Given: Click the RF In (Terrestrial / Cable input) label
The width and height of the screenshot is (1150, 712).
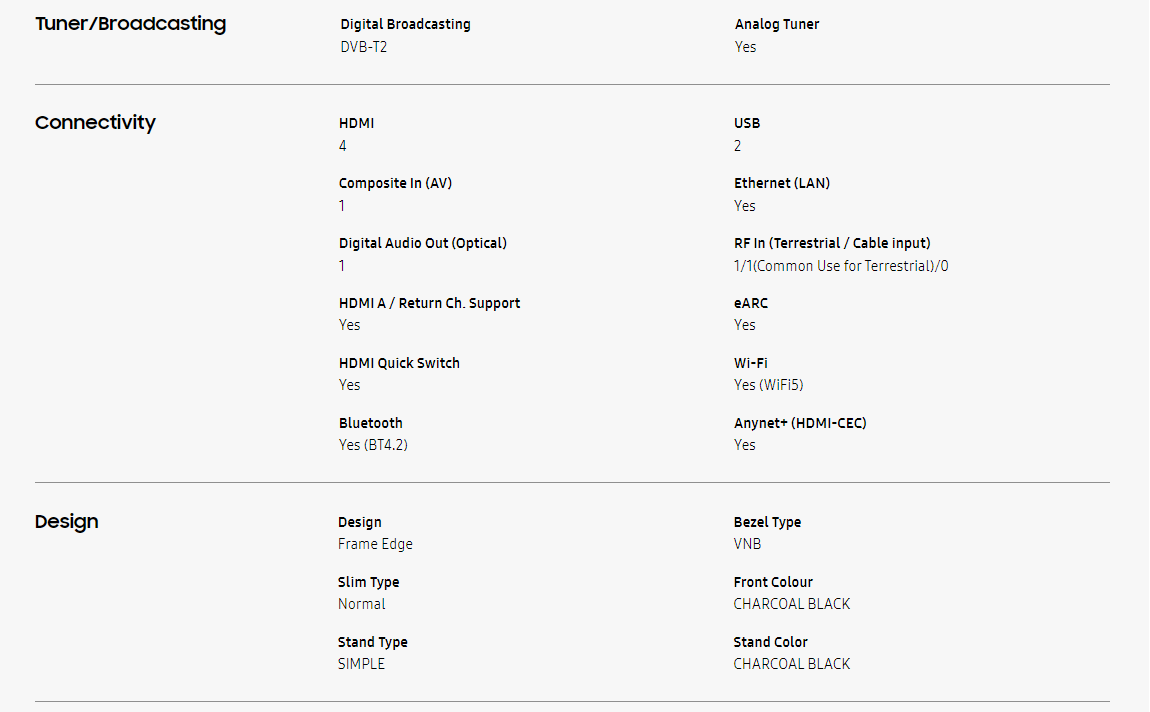Looking at the screenshot, I should click(x=832, y=243).
